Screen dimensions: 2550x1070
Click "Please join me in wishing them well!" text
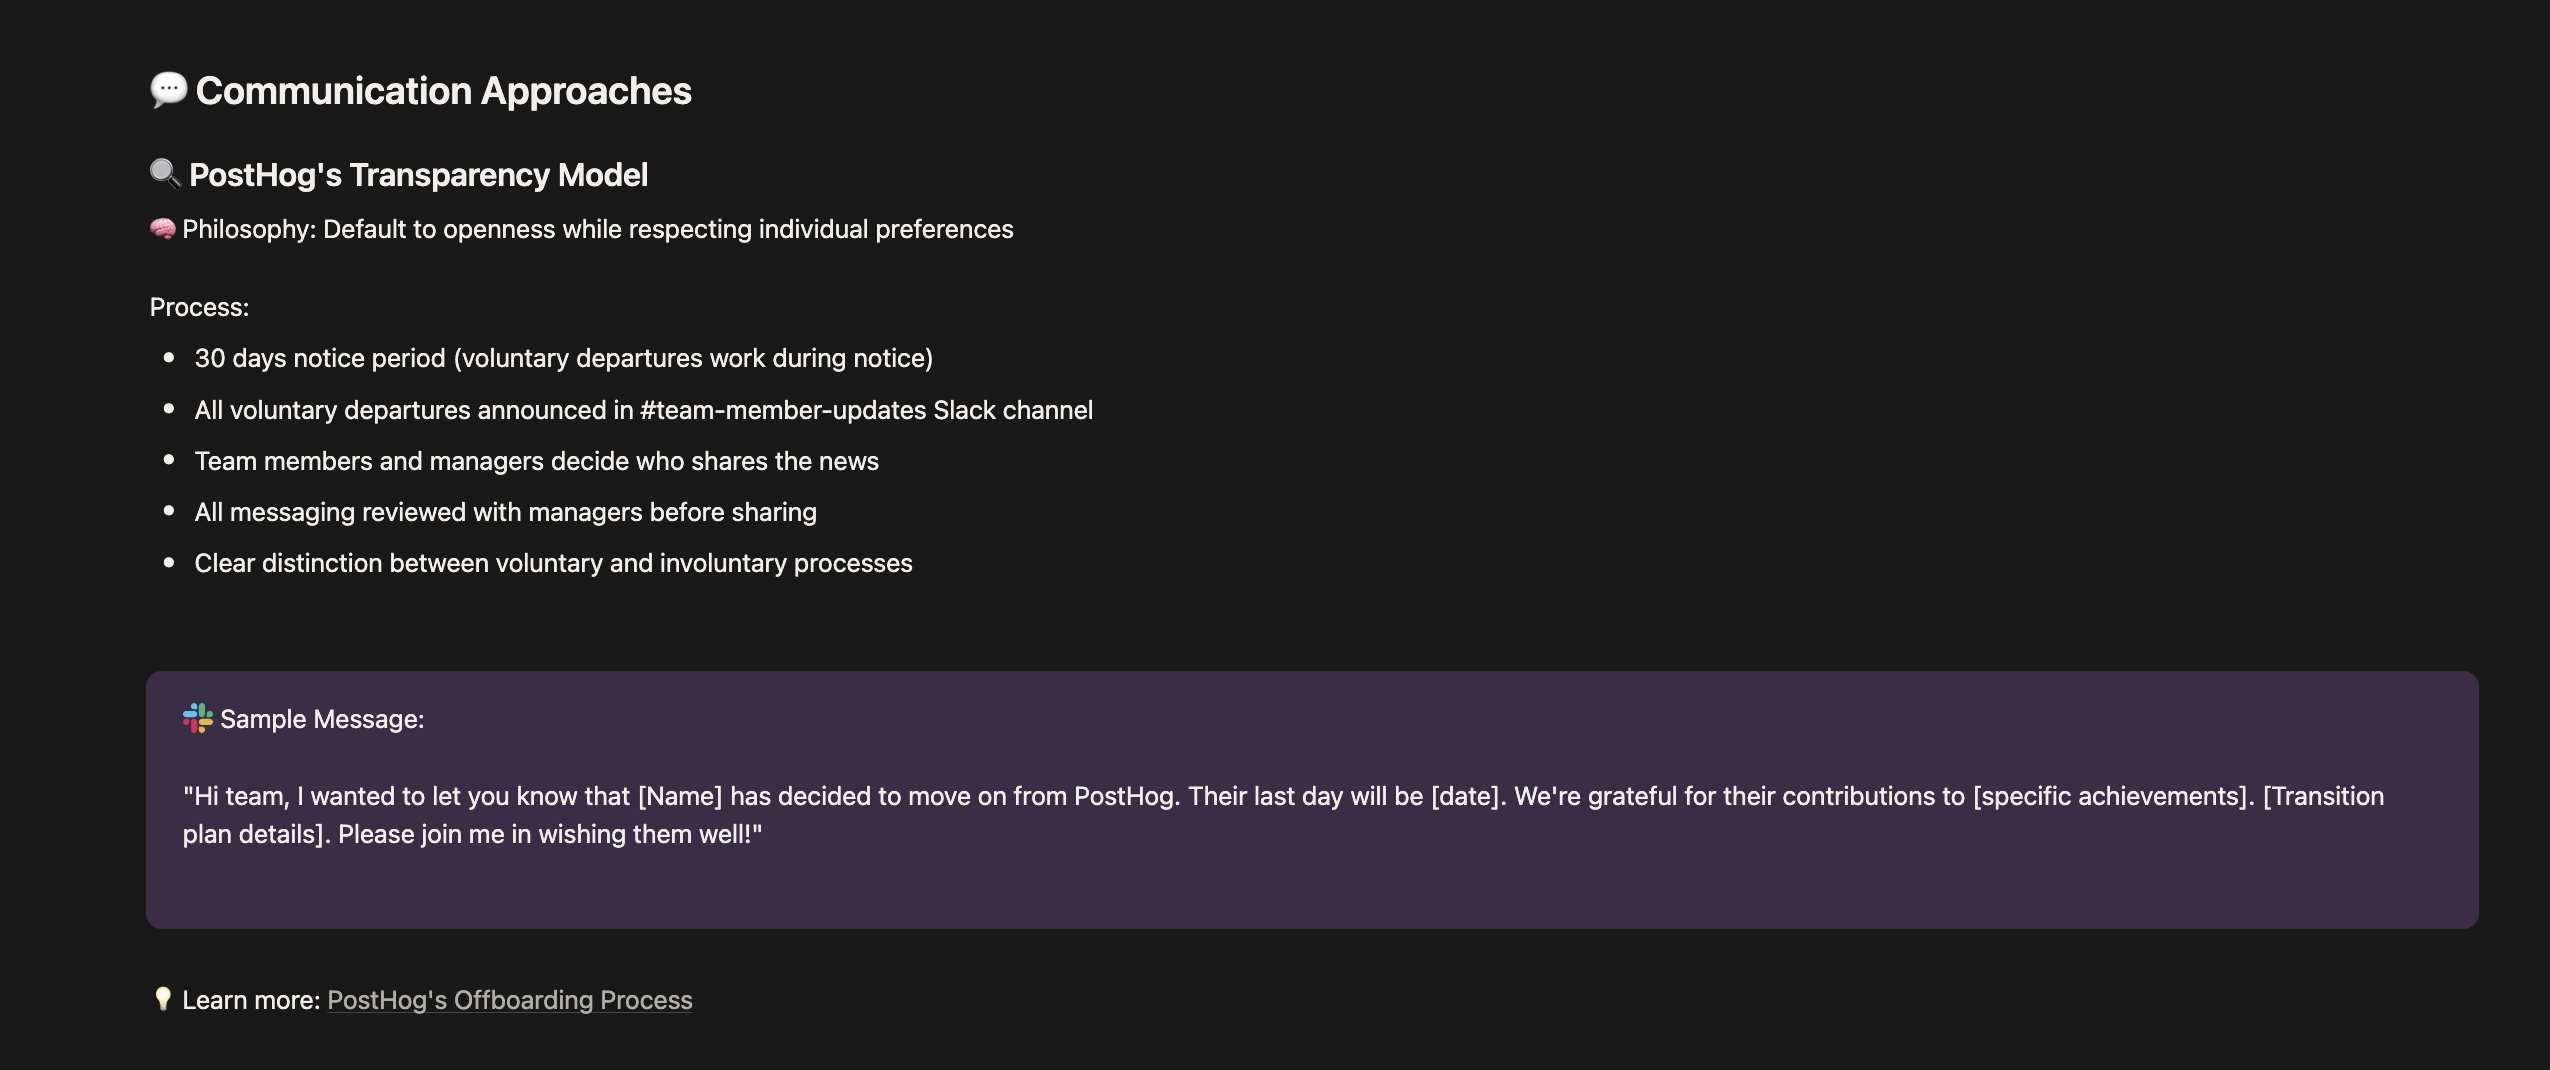550,834
